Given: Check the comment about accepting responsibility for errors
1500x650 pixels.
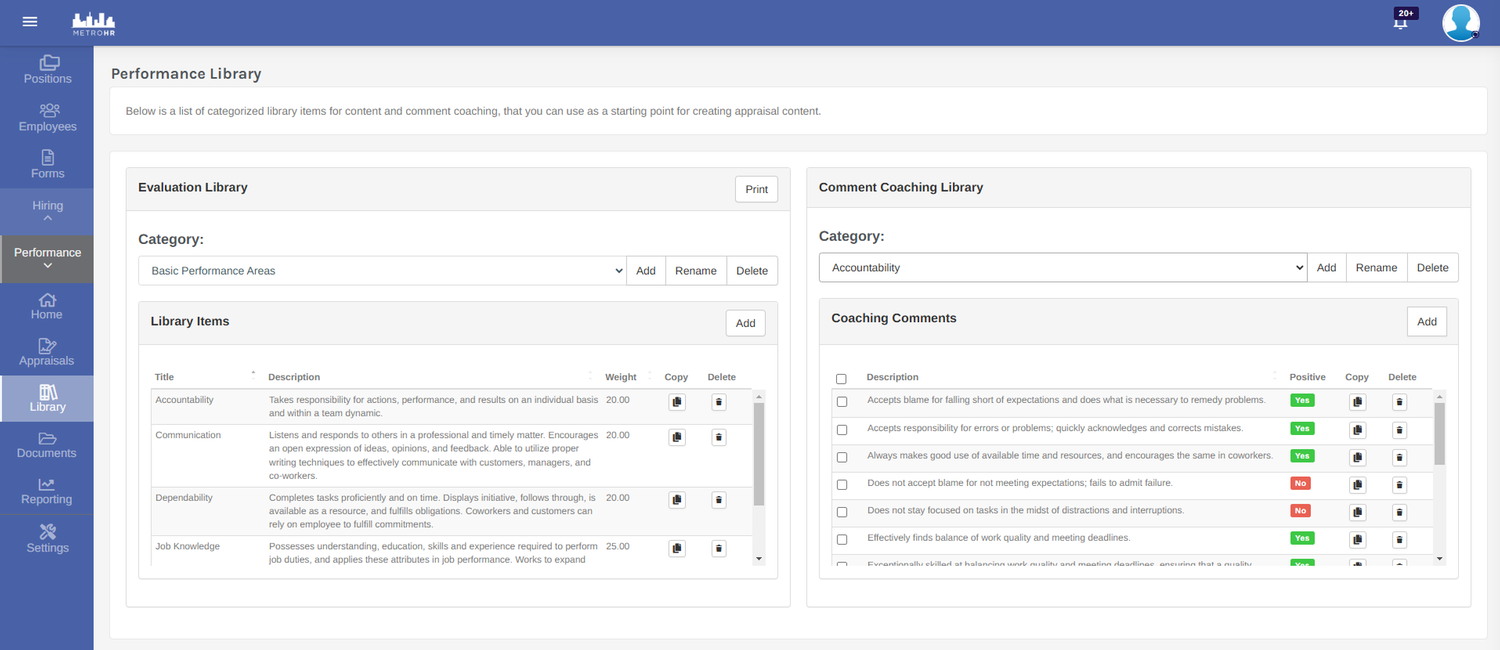Looking at the screenshot, I should pyautogui.click(x=841, y=428).
